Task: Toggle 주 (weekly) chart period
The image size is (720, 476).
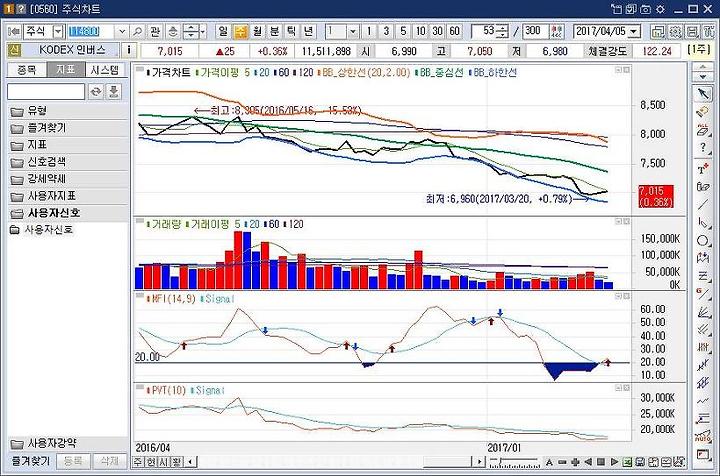Action: (x=240, y=31)
